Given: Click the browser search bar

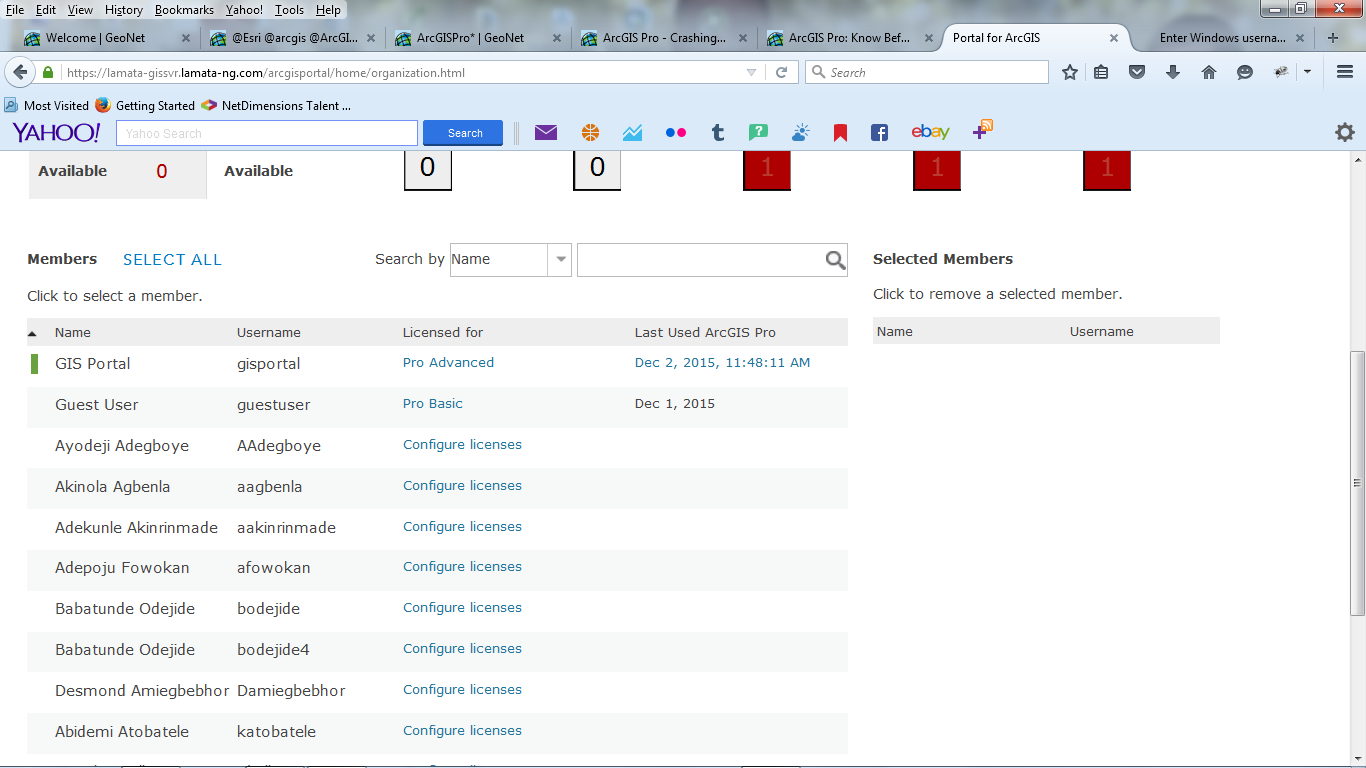Looking at the screenshot, I should 927,72.
